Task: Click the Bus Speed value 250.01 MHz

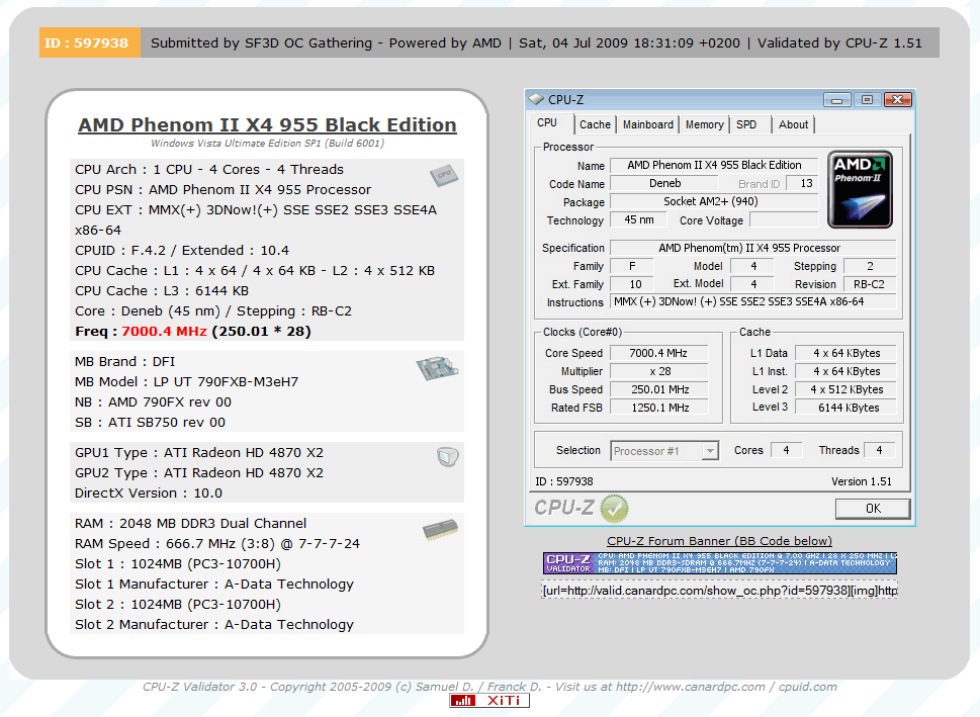Action: (x=659, y=389)
